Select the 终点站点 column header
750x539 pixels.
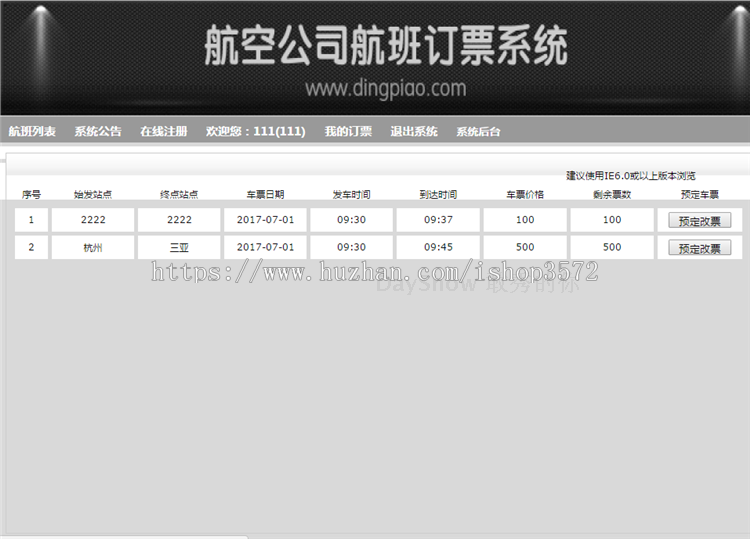coord(179,194)
